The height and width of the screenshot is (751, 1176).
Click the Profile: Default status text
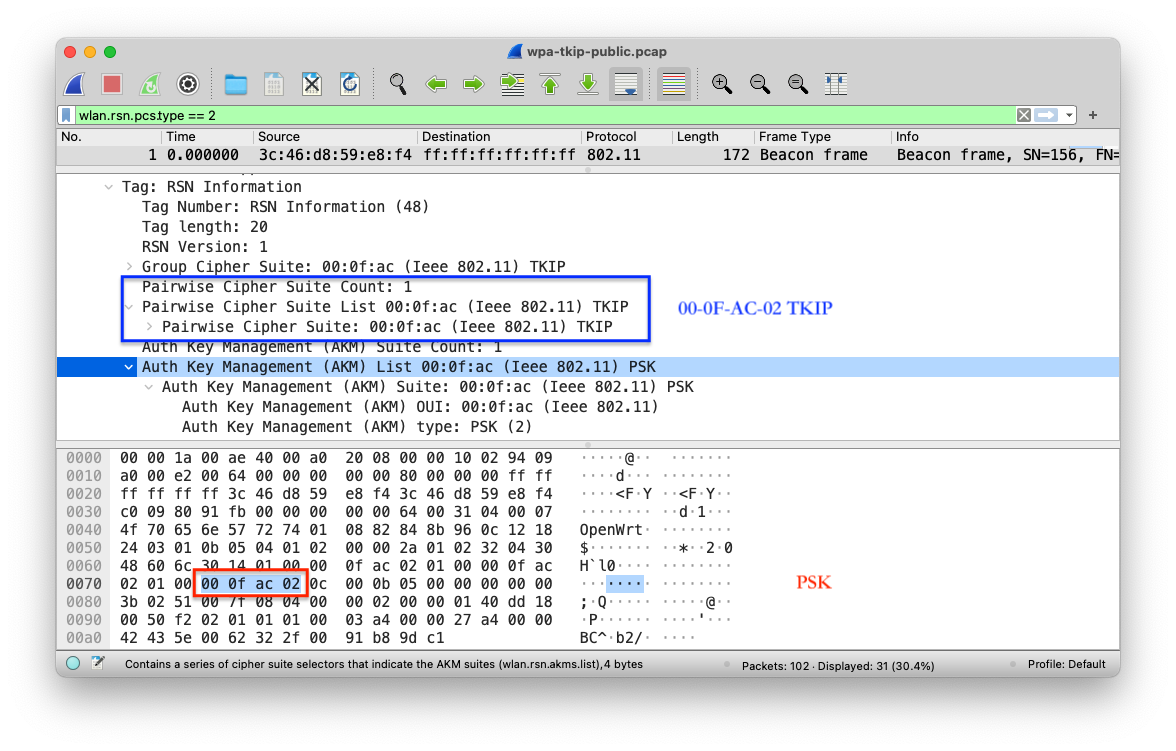tap(1066, 664)
